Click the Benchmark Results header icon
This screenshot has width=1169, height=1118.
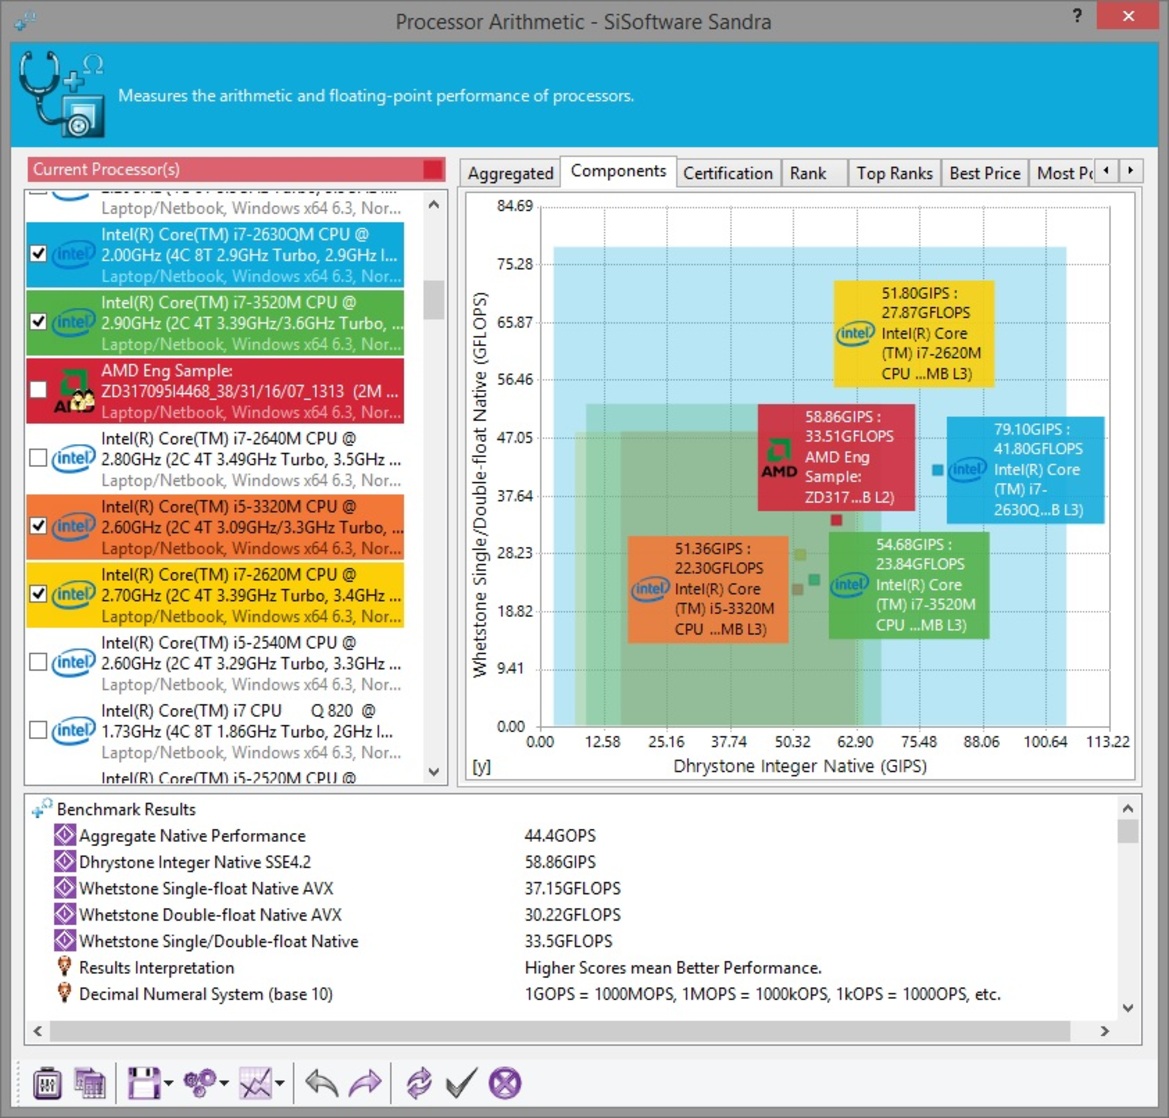pos(42,808)
